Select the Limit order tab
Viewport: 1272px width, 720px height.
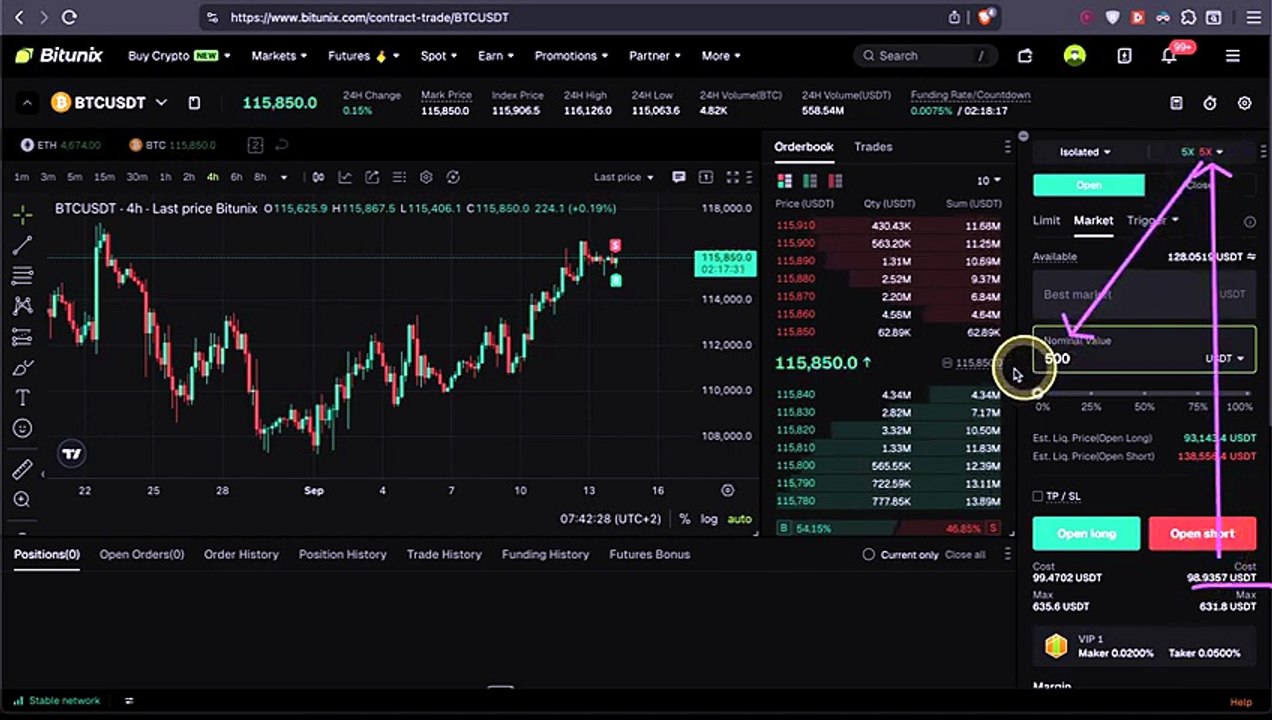coord(1046,220)
